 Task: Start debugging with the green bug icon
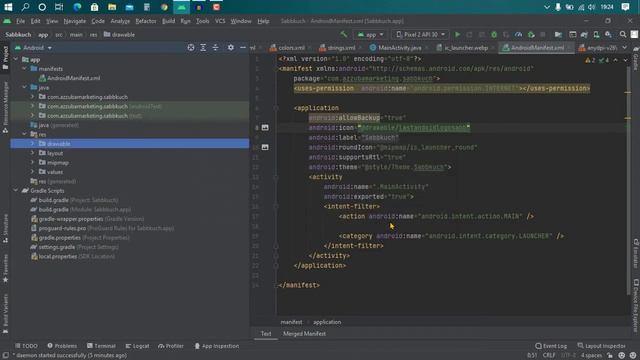coord(494,35)
